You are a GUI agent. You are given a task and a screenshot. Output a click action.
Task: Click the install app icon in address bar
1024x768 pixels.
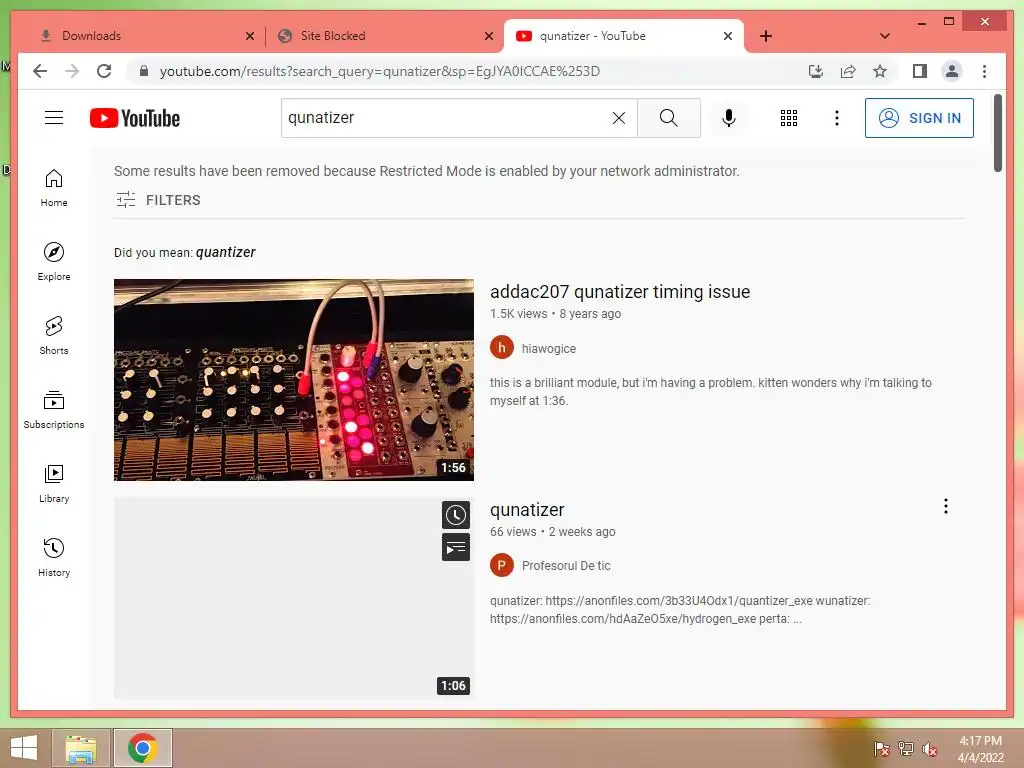pos(816,71)
